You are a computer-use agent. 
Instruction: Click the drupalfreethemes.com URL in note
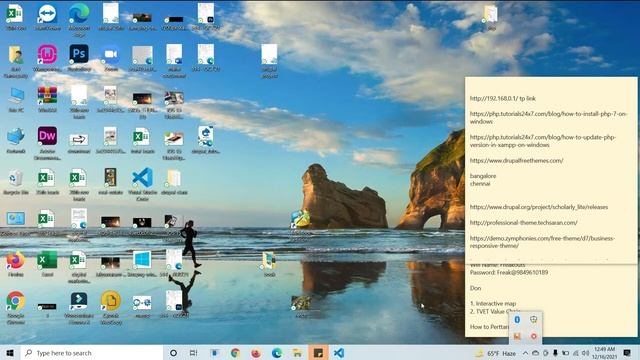(x=516, y=160)
